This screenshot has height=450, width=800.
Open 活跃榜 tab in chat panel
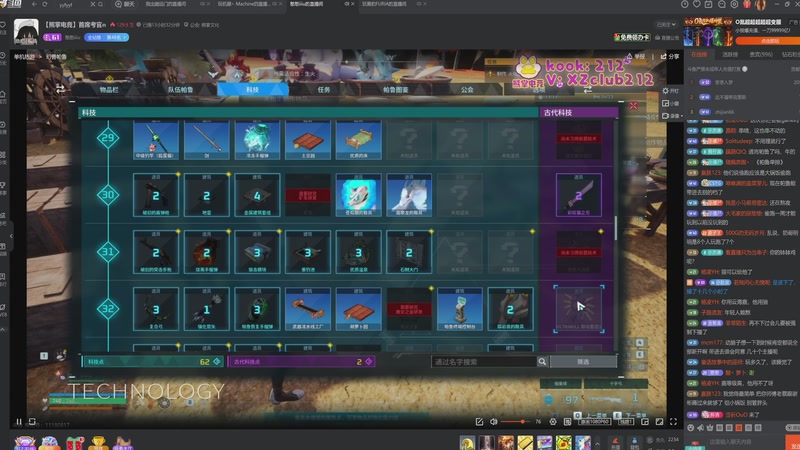pos(730,54)
